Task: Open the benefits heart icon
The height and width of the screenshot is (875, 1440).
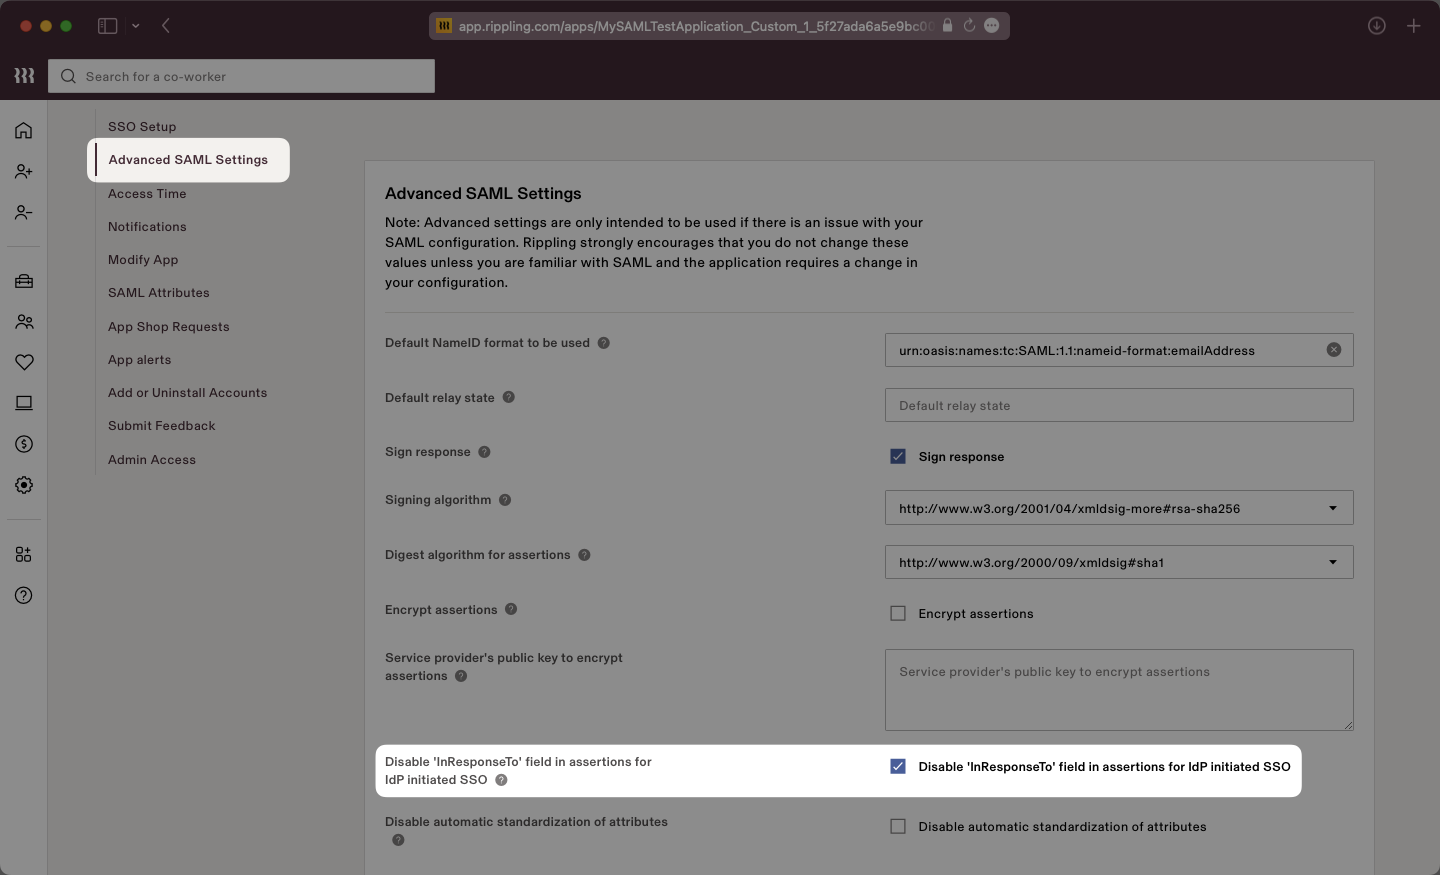Action: (23, 363)
